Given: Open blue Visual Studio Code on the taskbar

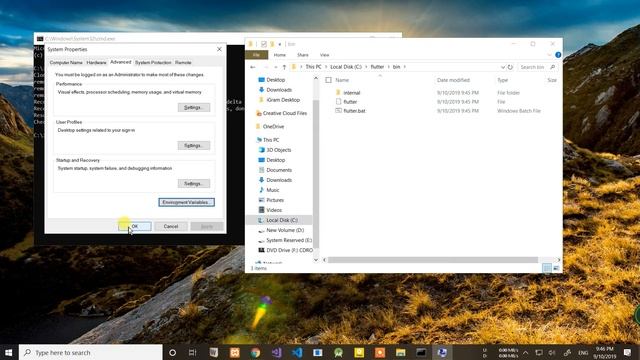Looking at the screenshot, I should tap(297, 352).
